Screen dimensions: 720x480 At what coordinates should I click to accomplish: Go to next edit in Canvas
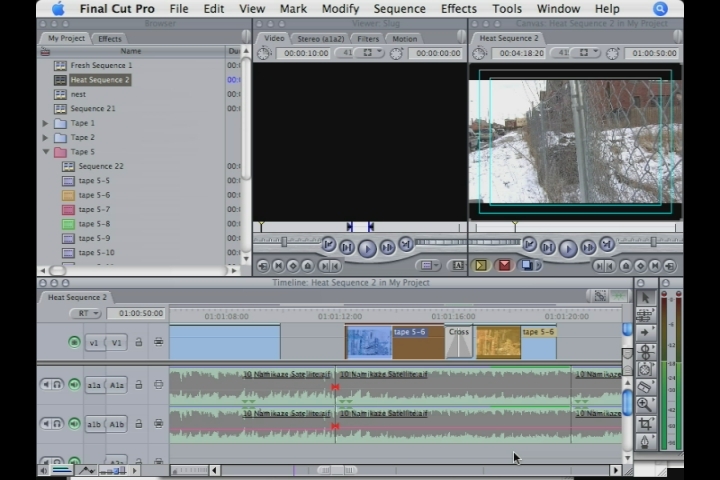click(x=607, y=244)
